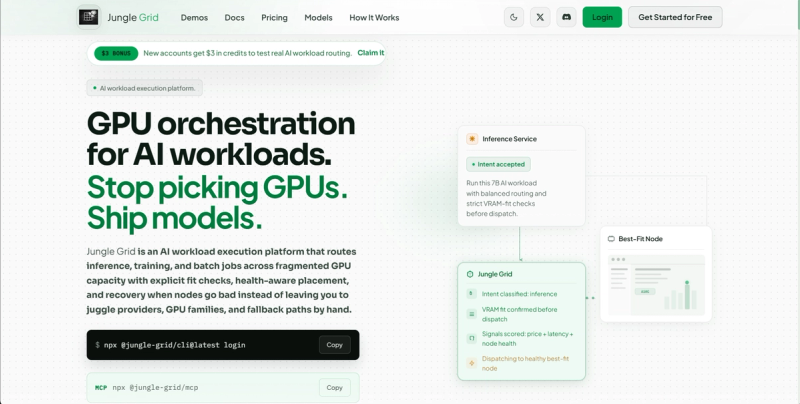Click 'Stop picking GPUs.' headline text
Screen dimensions: 800x404
pos(217,188)
